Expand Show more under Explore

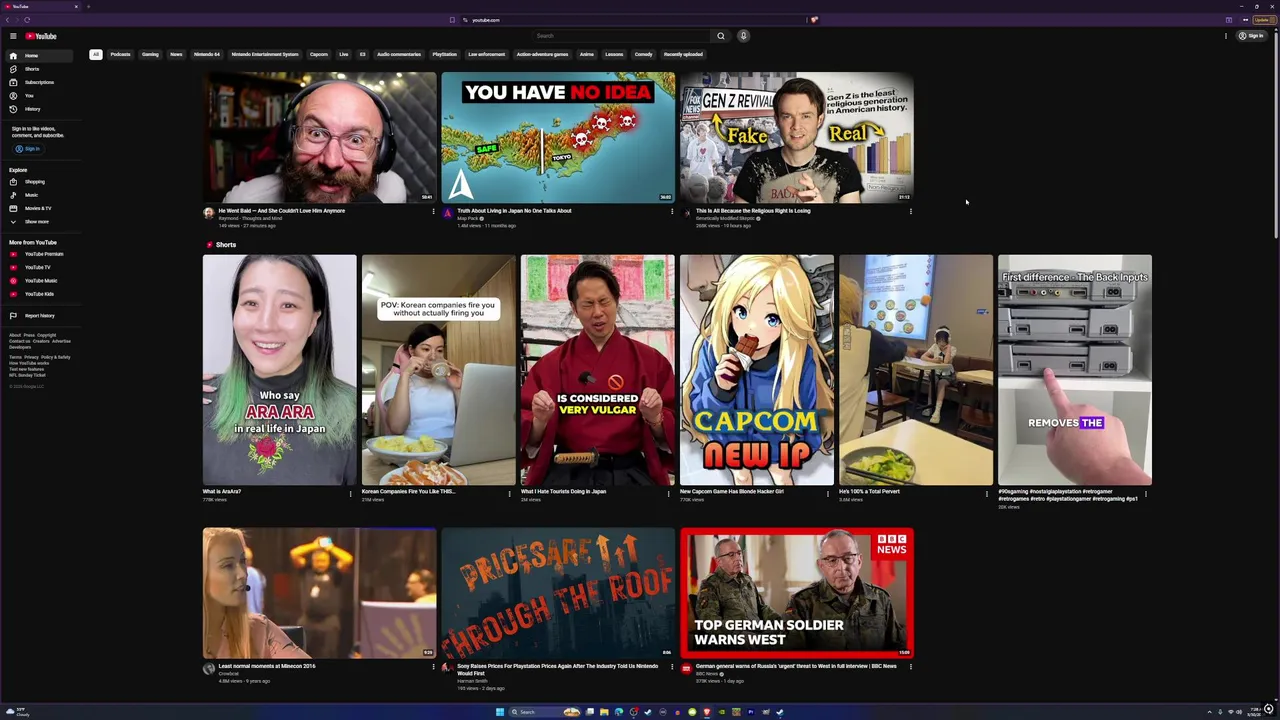coord(40,221)
